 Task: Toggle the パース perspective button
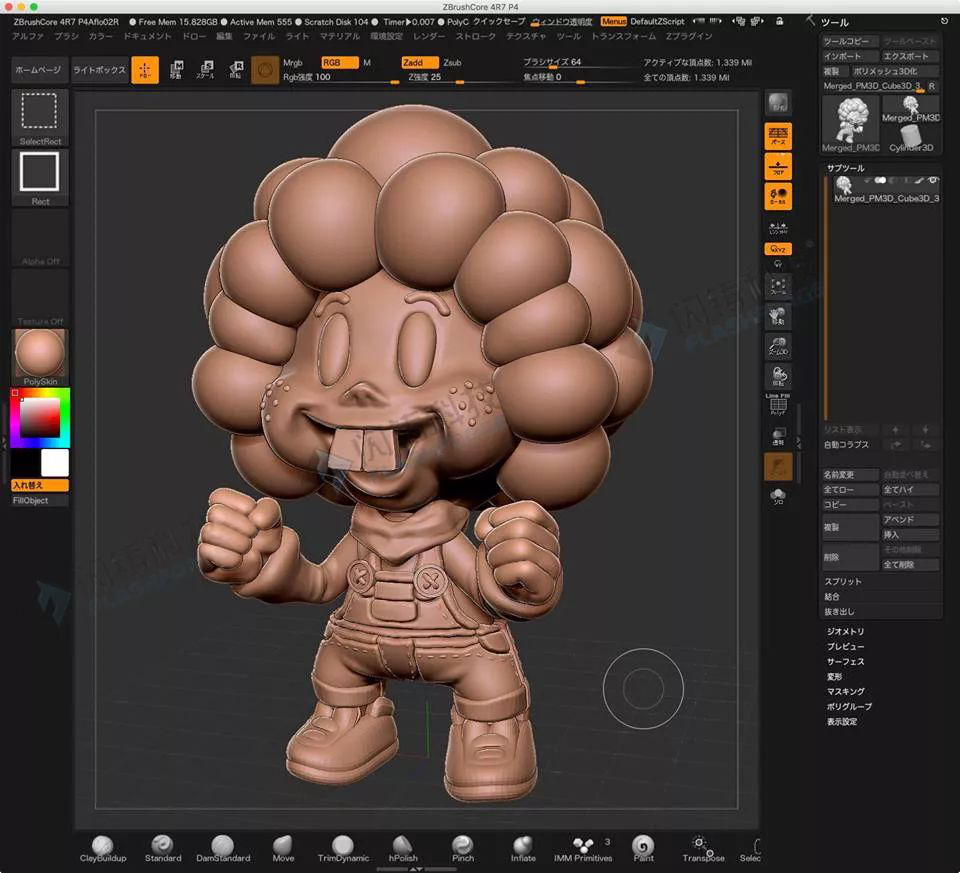[778, 136]
